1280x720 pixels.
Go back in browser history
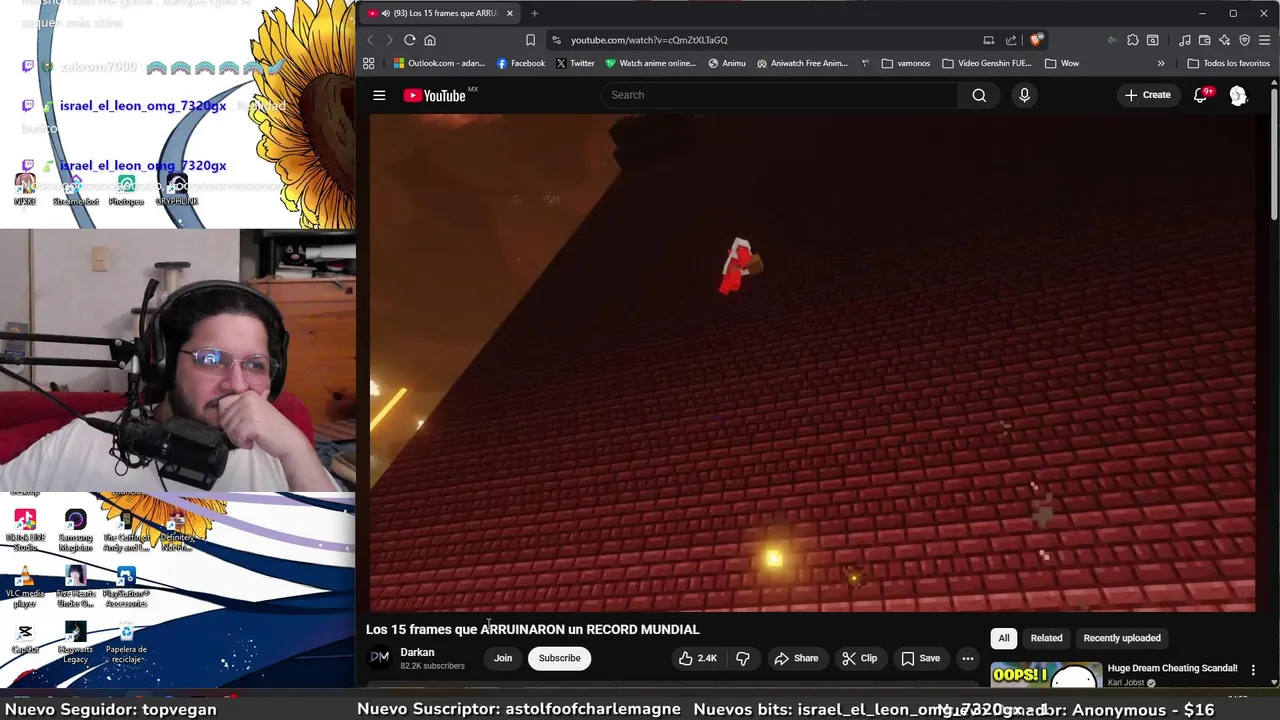tap(369, 40)
